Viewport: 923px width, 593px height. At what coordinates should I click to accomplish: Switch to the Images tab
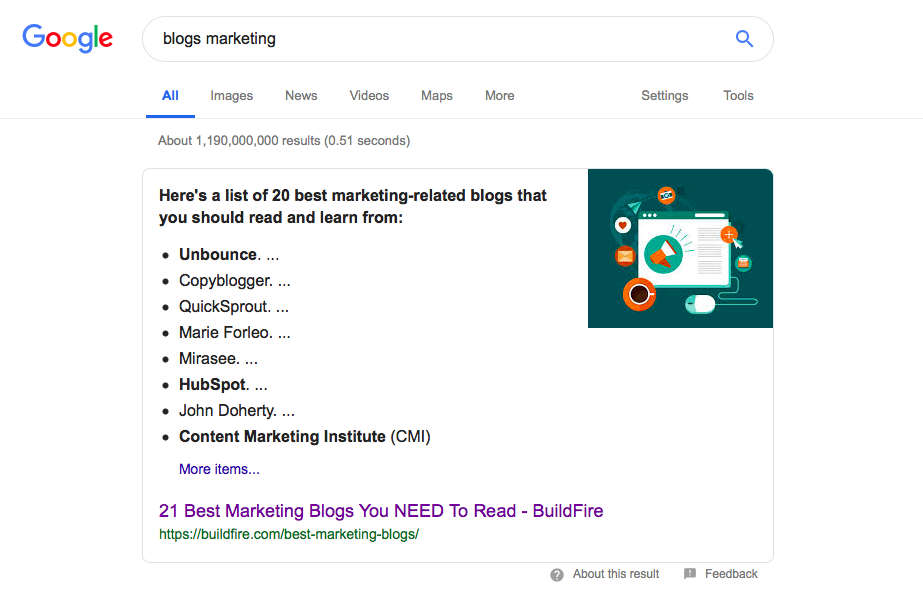tap(231, 95)
